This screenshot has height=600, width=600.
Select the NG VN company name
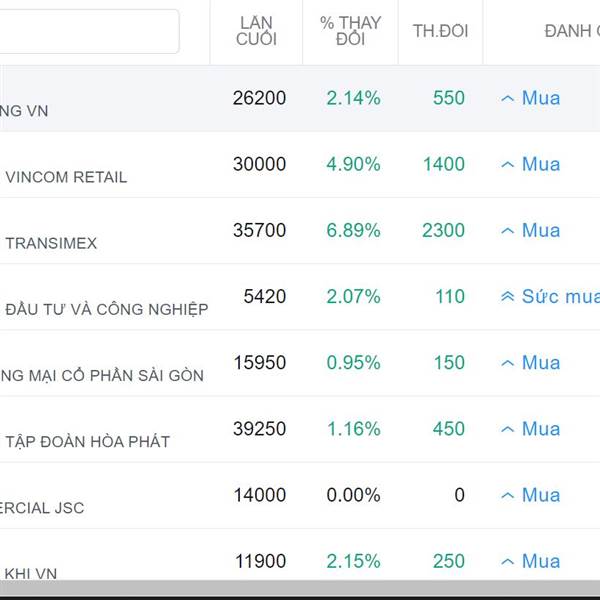(x=24, y=111)
